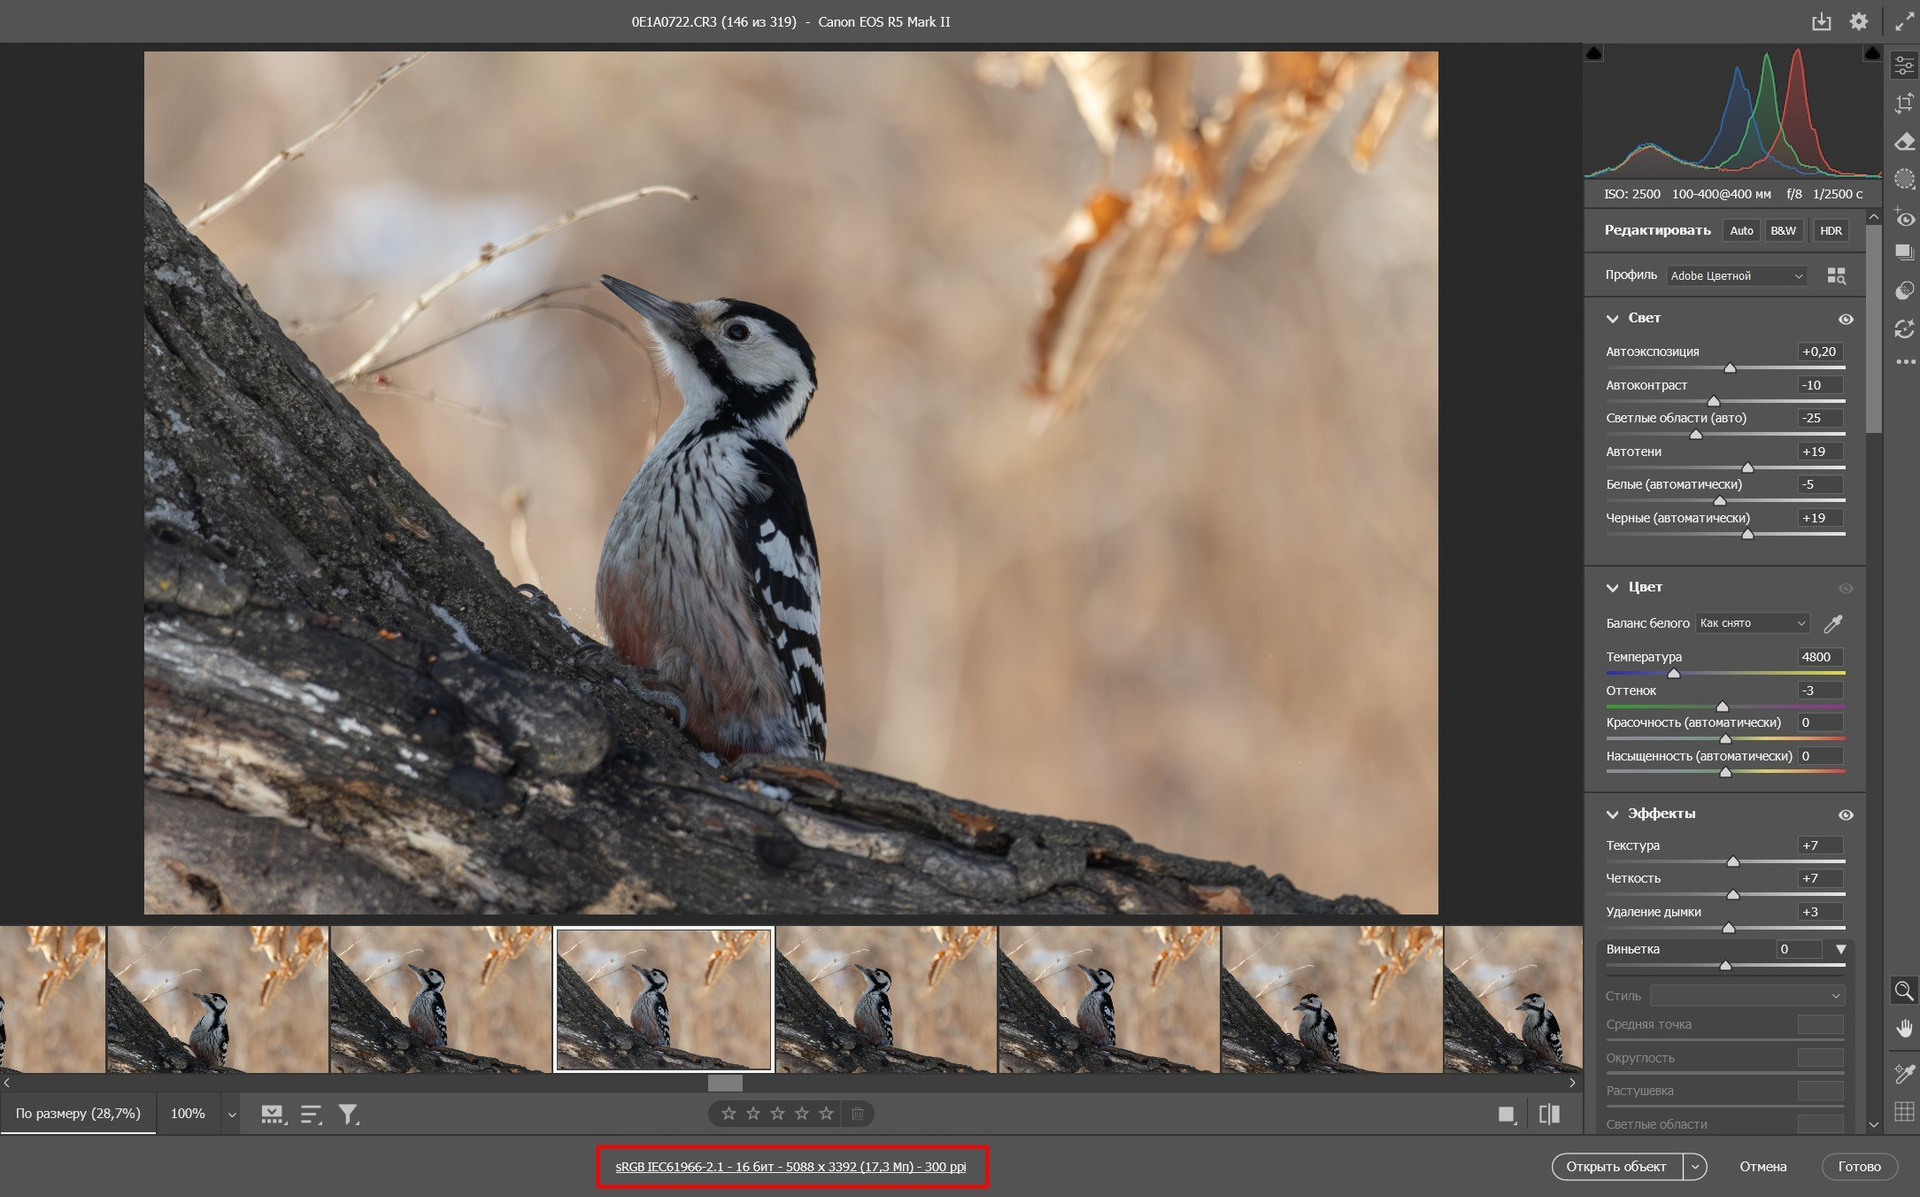
Task: Select the Healing eraser tool
Action: point(1904,141)
